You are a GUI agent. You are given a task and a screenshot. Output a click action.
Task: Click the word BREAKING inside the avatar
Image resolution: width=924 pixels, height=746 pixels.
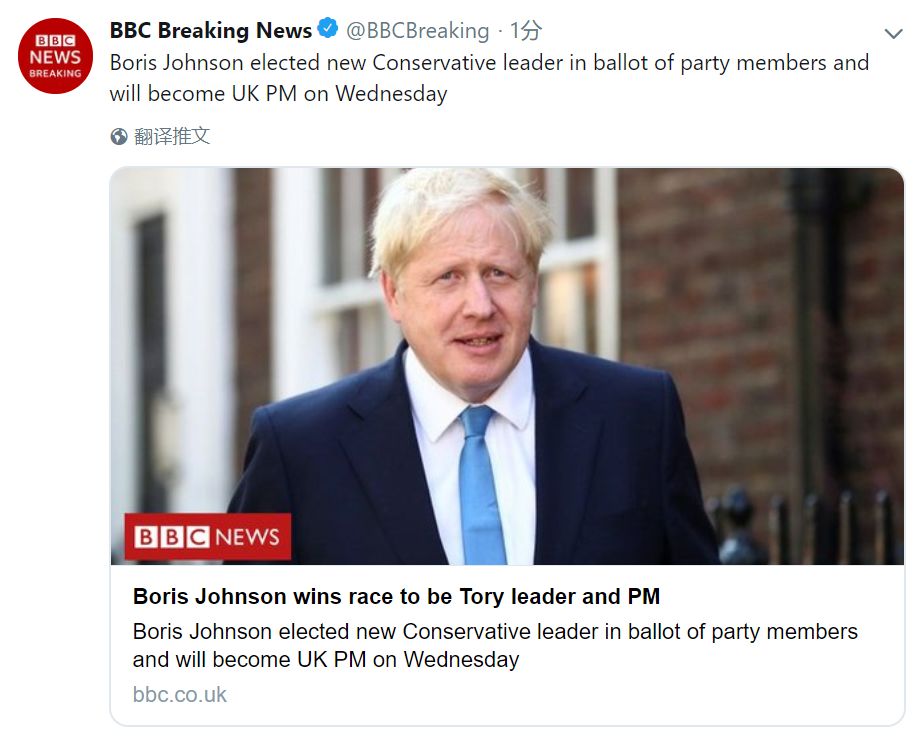tap(56, 73)
